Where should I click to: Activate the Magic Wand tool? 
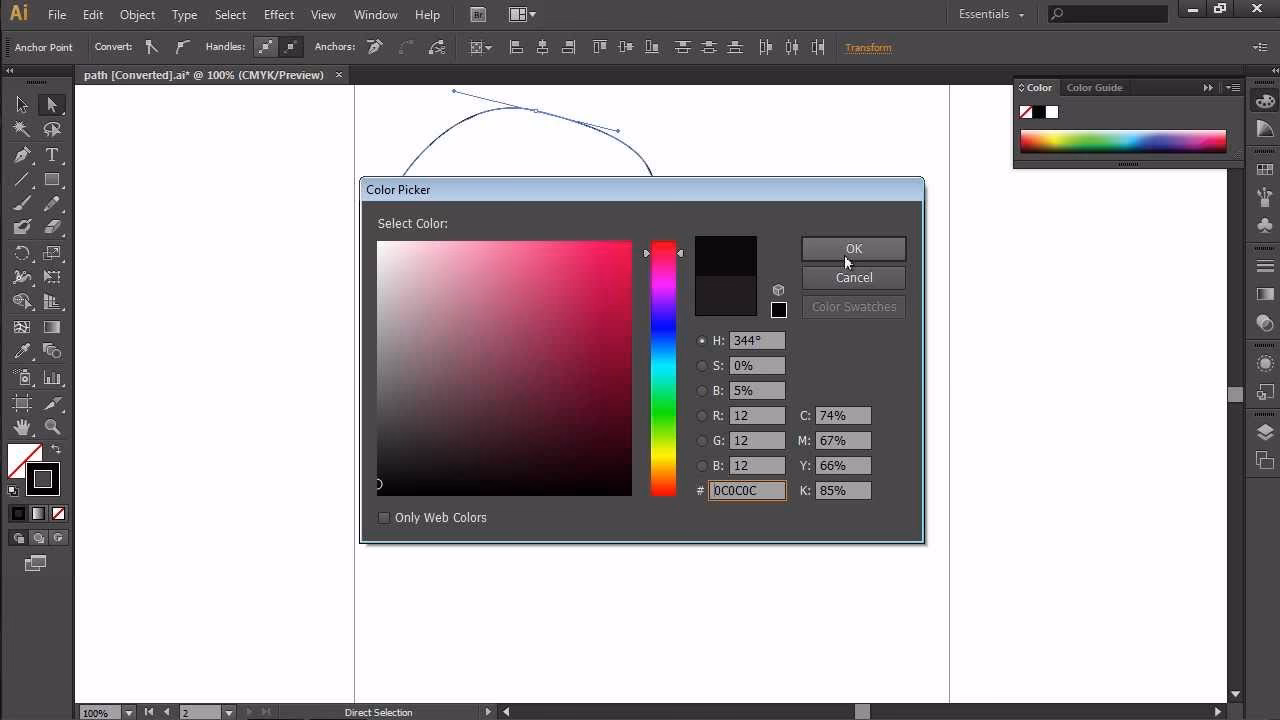22,129
